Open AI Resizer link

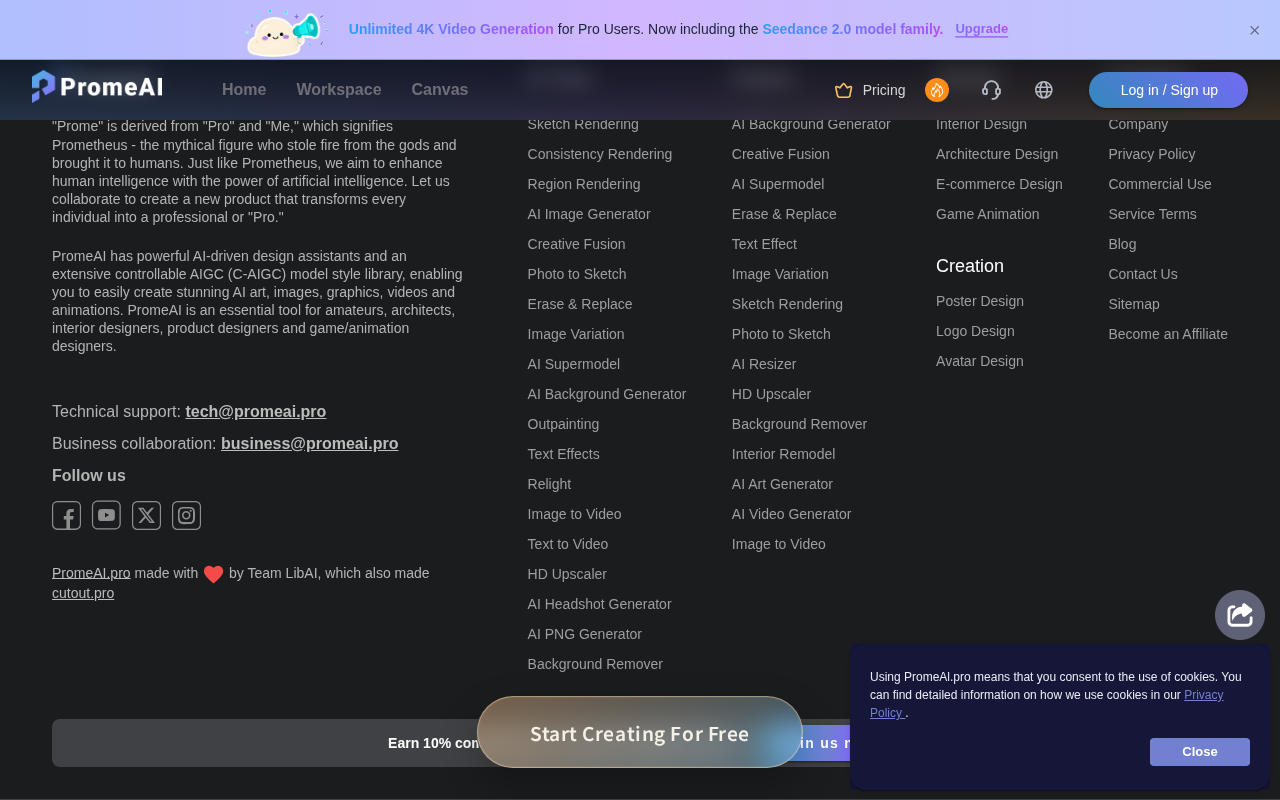point(764,364)
